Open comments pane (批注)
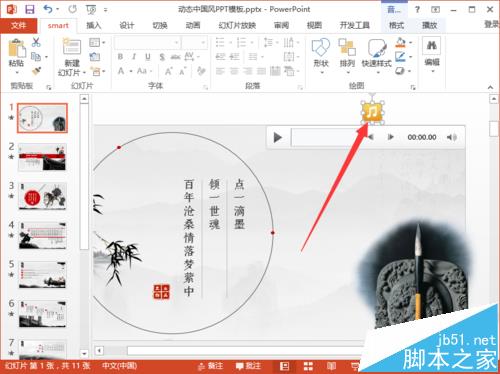 [x=248, y=366]
